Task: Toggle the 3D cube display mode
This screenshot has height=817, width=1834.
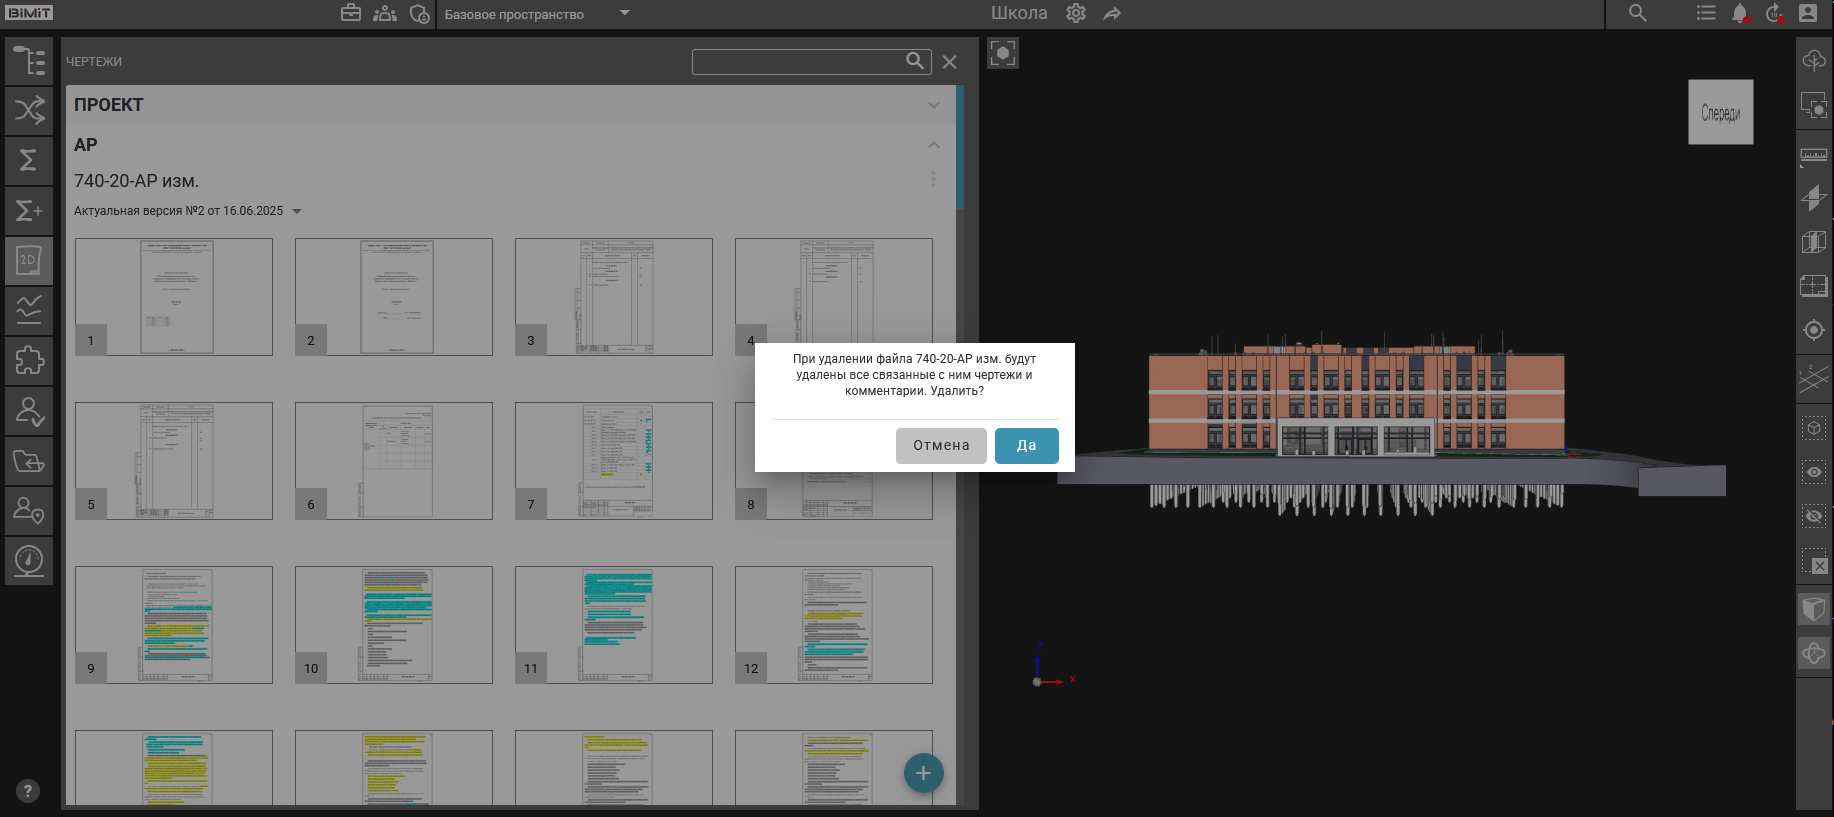Action: pyautogui.click(x=1813, y=608)
